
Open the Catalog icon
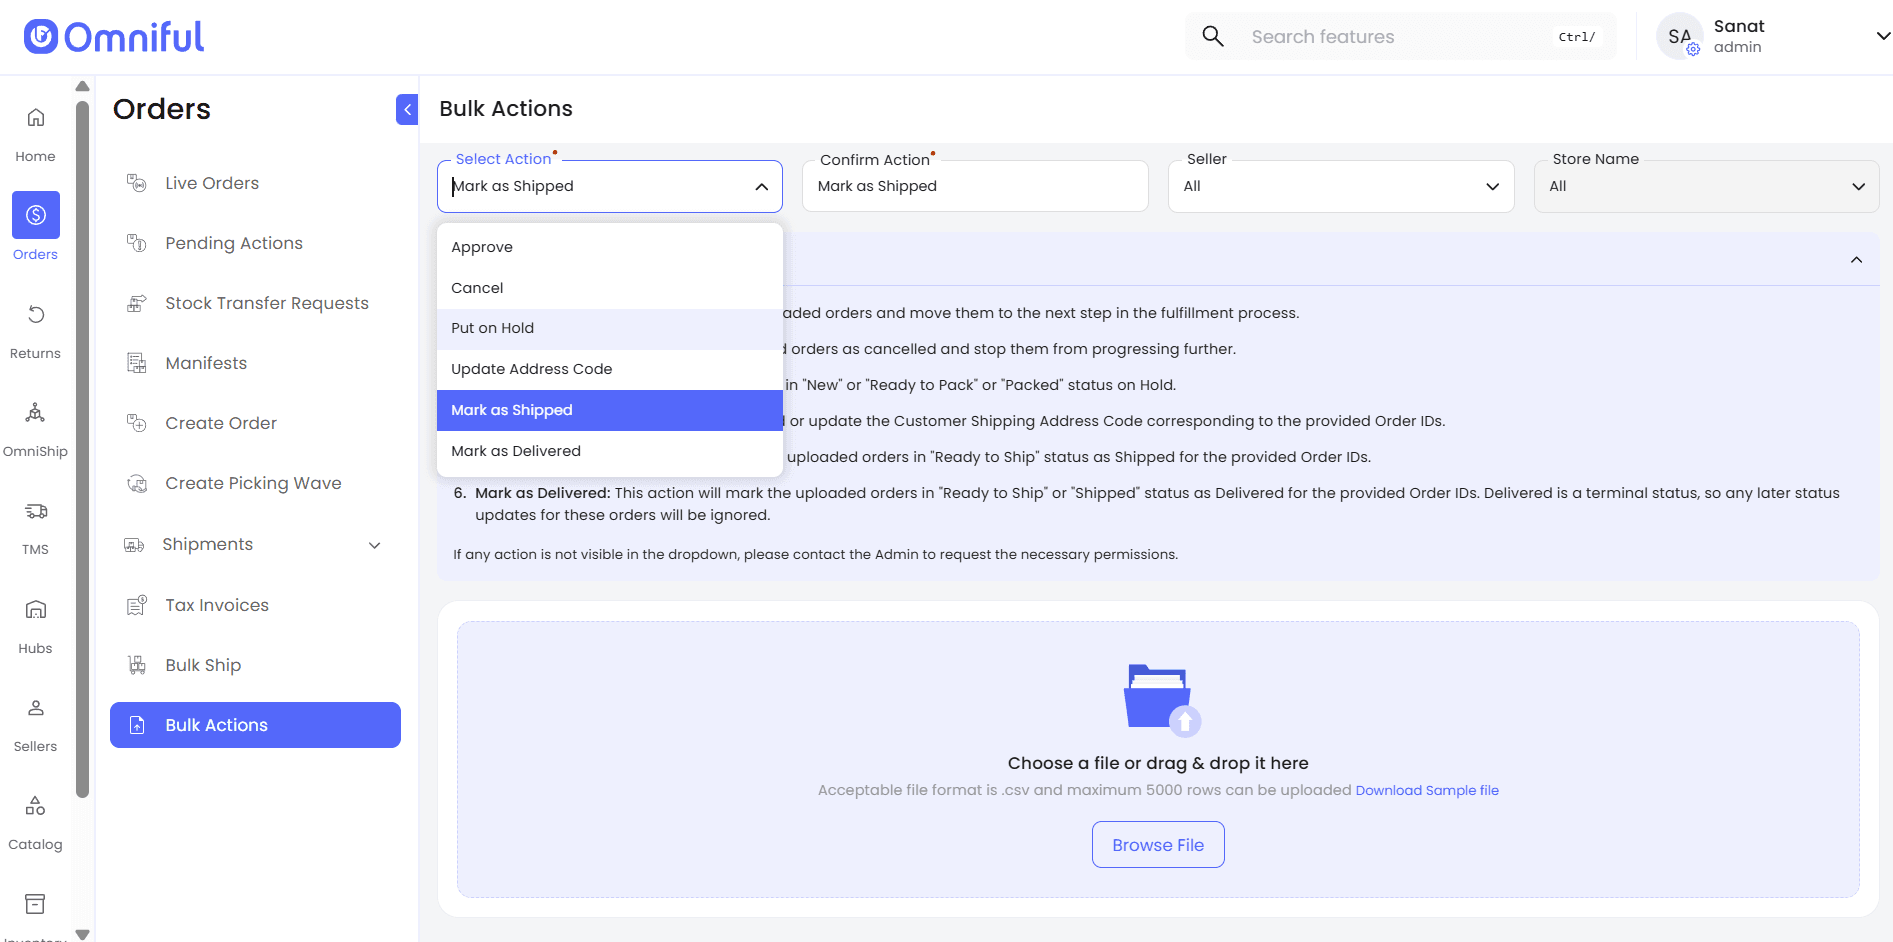(36, 806)
